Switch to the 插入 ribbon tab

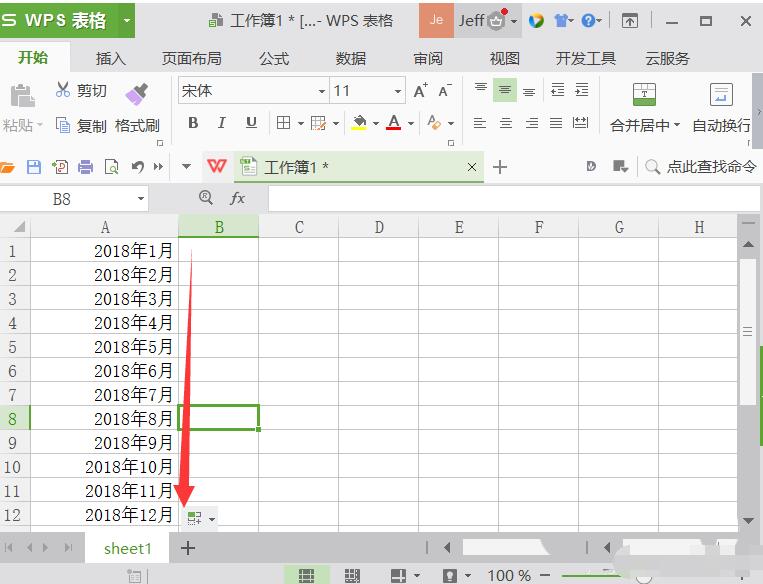point(111,58)
